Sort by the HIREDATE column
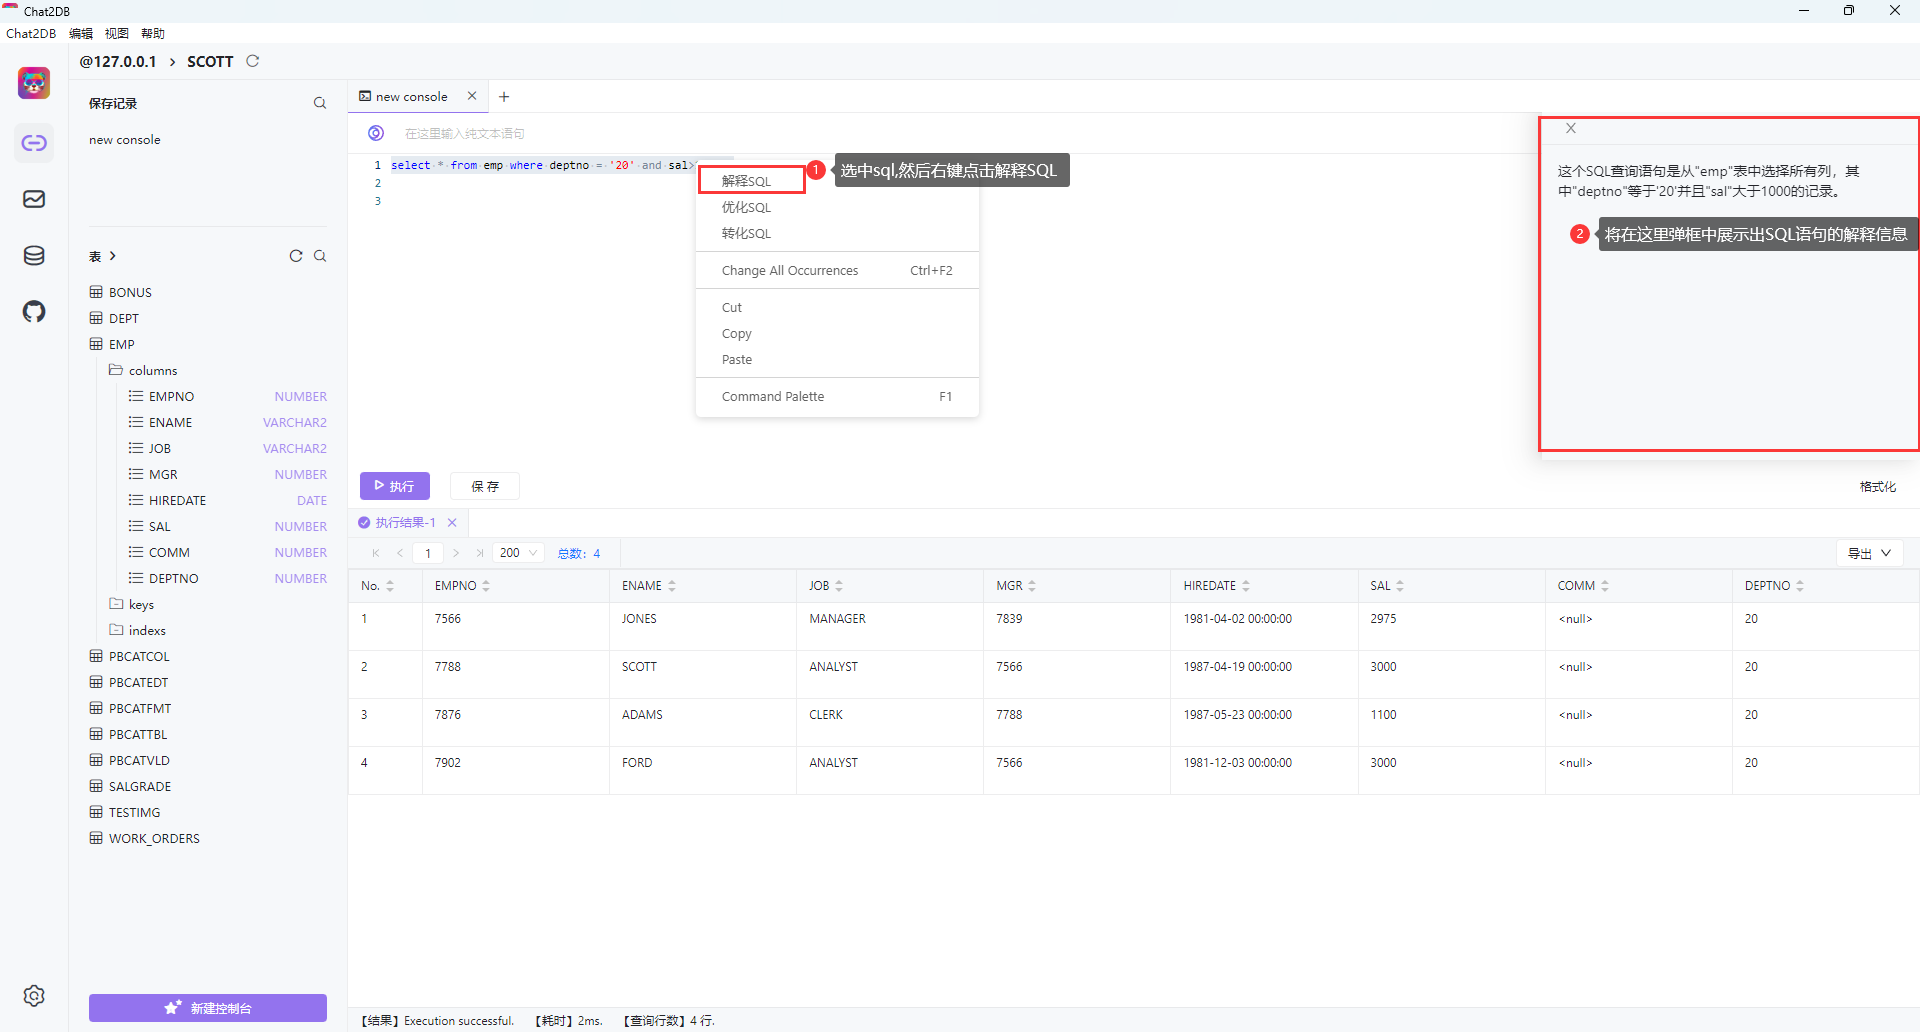 point(1246,586)
